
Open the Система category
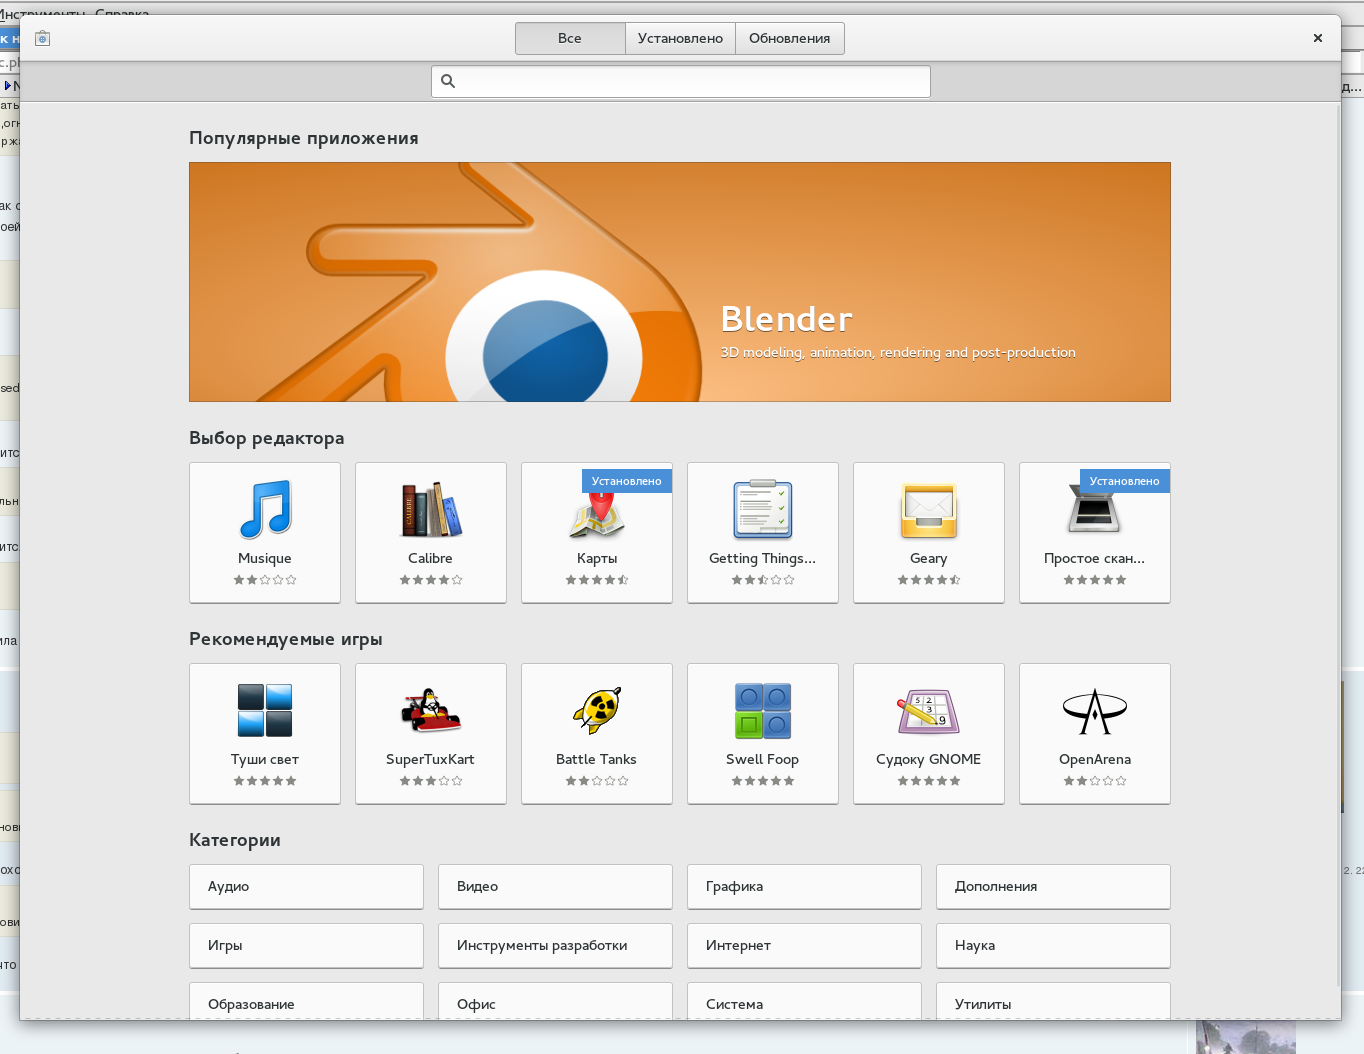click(804, 1001)
